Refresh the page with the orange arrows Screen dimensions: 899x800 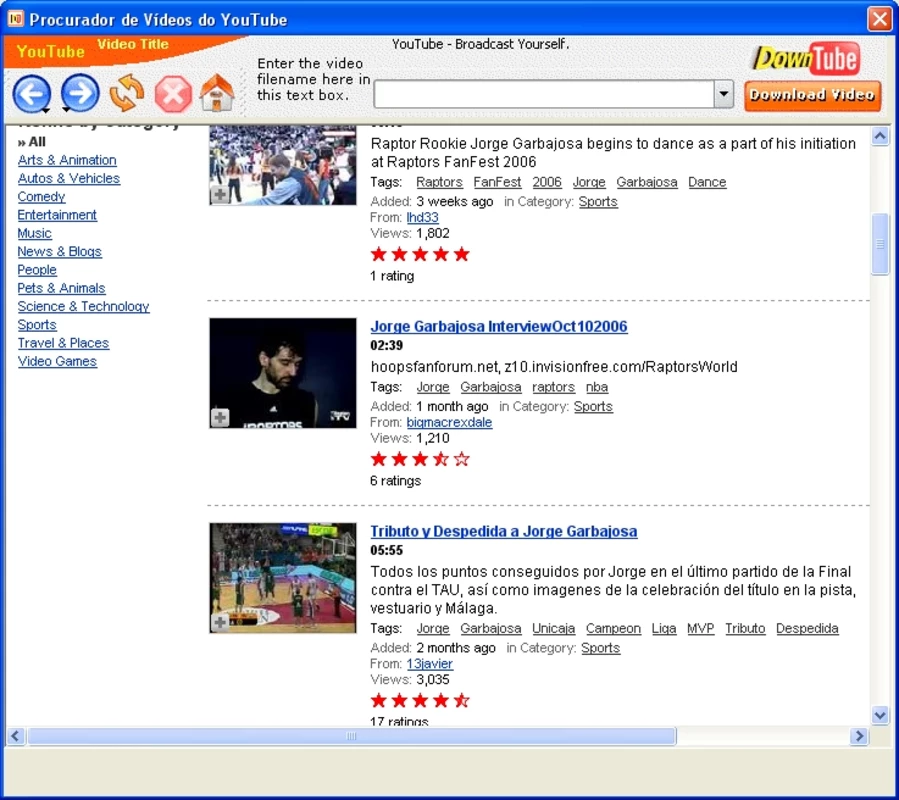(127, 93)
